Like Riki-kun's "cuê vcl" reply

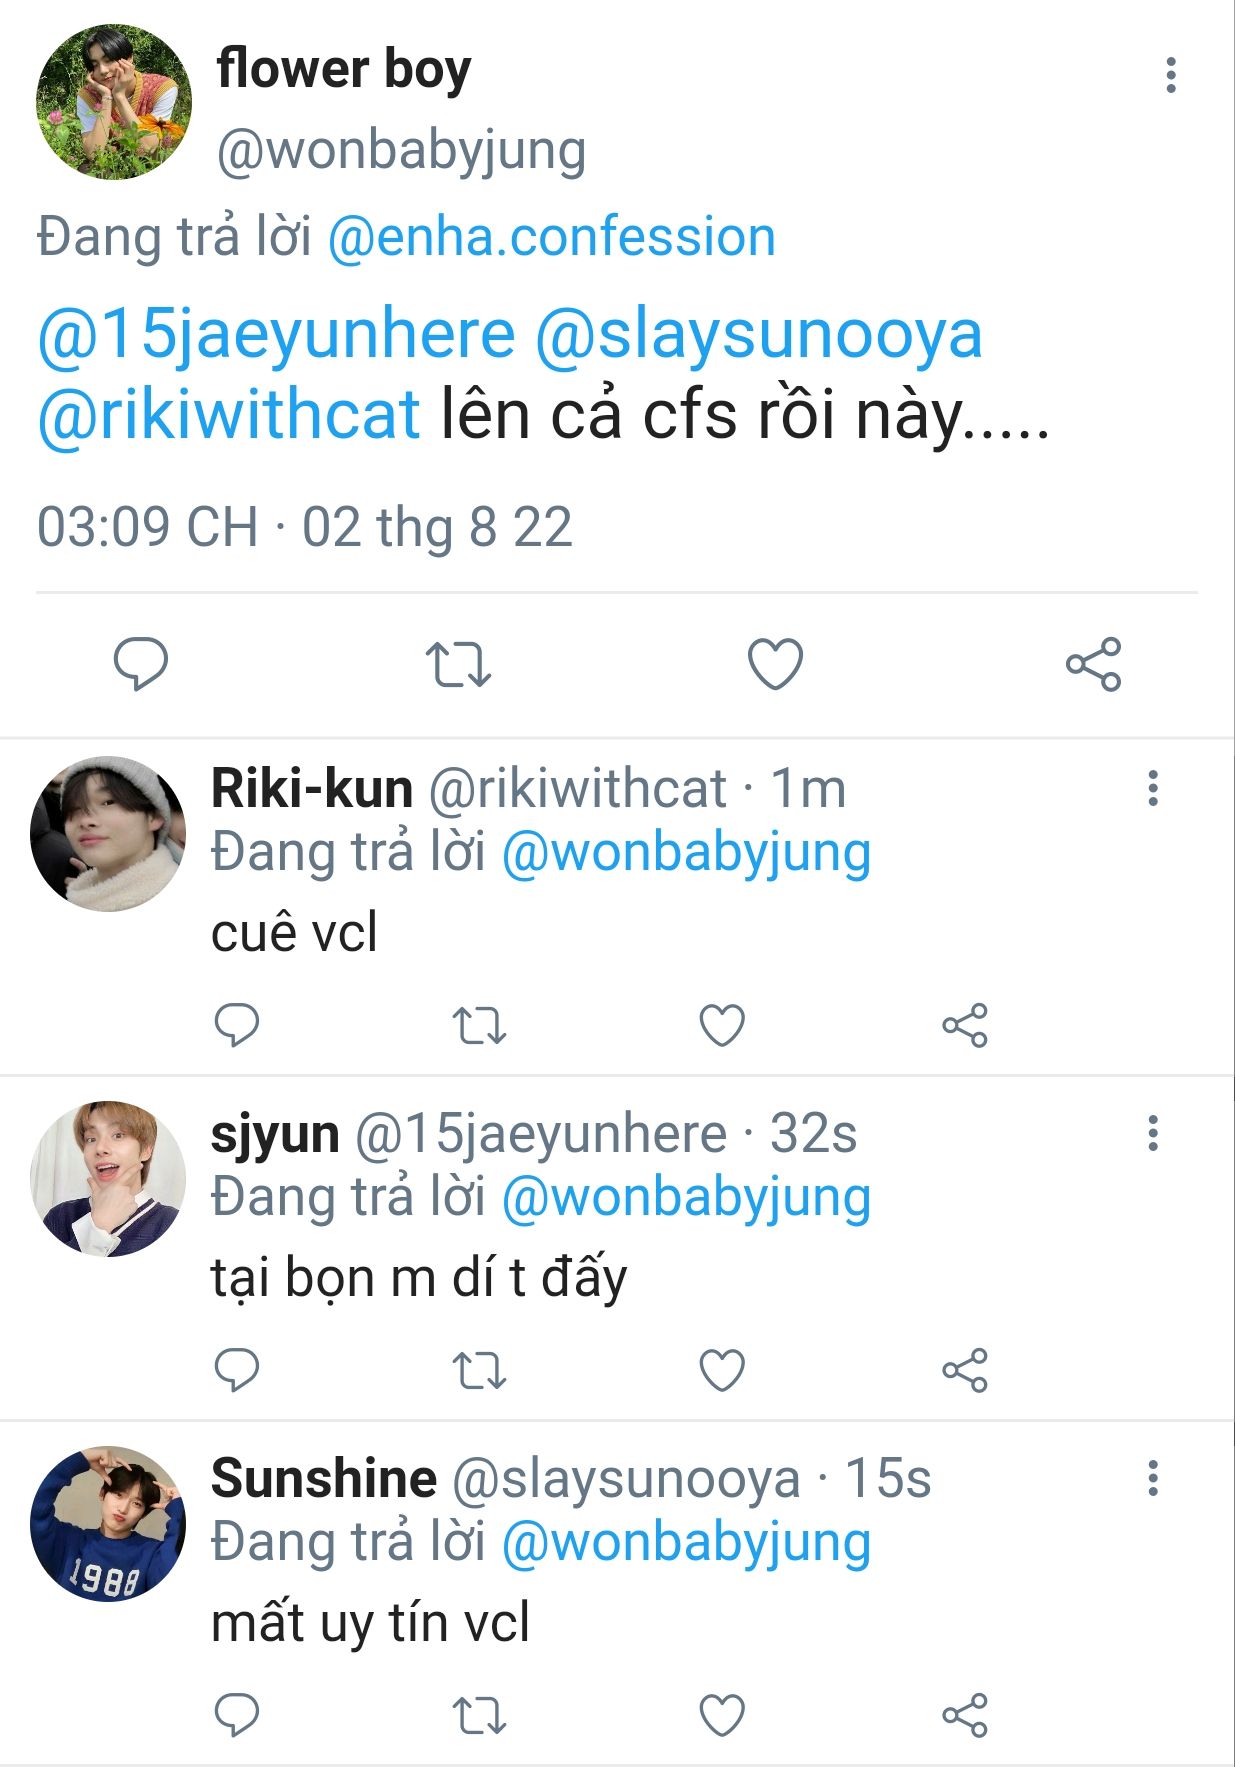722,1025
